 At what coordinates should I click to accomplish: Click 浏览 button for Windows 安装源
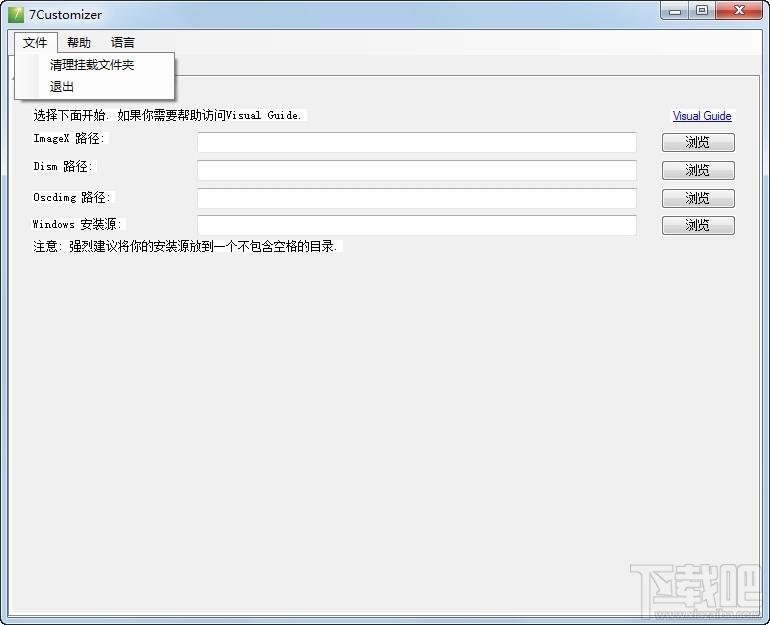coord(698,225)
